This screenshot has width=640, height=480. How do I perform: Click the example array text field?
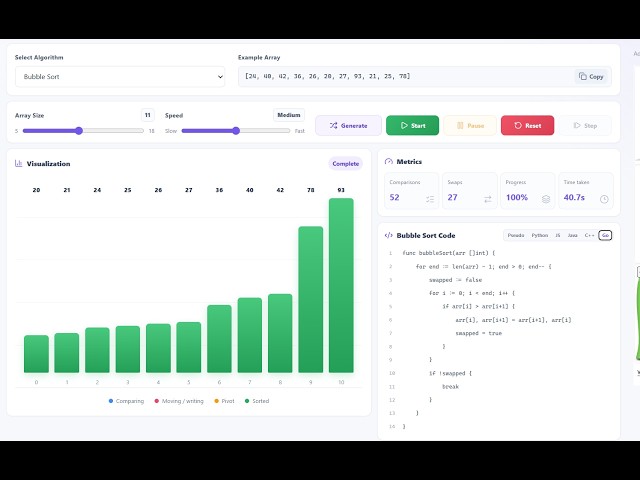click(424, 76)
